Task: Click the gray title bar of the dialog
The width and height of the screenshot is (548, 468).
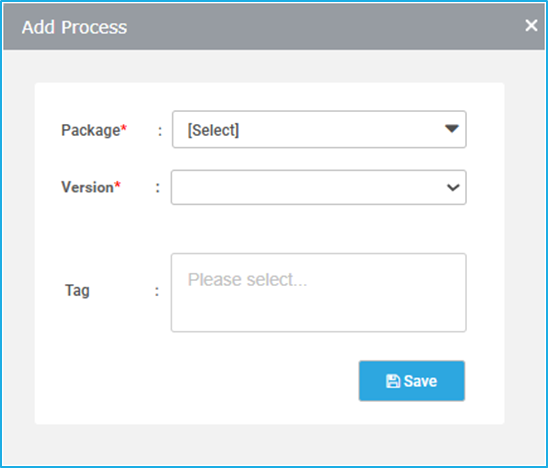Action: [274, 27]
